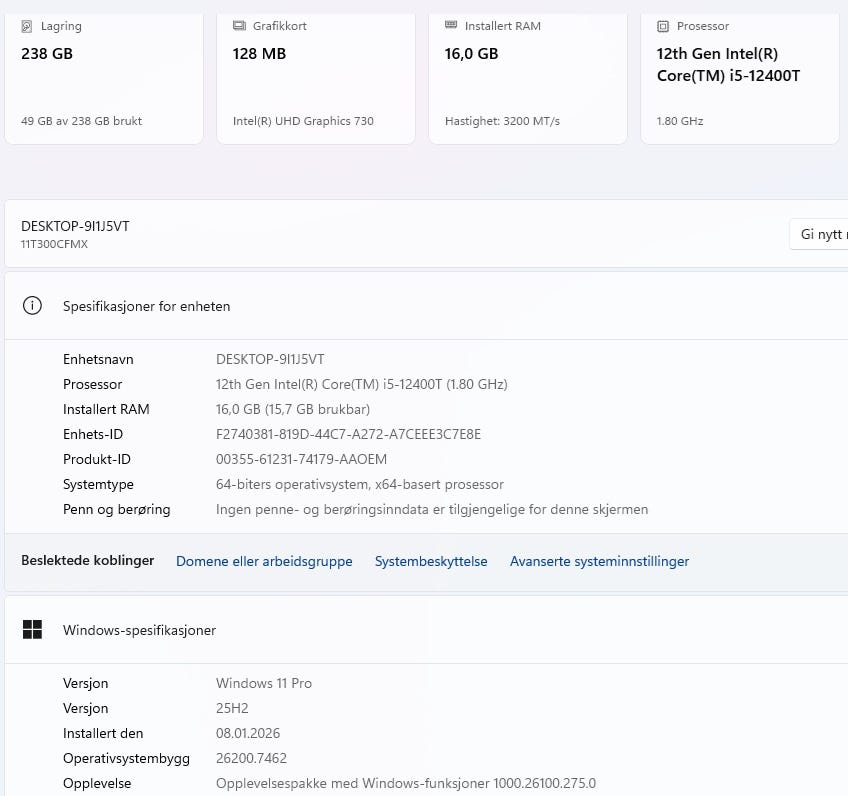Click the info icon beside Spesifikasjoner for enheten
This screenshot has height=796, width=848.
click(32, 306)
